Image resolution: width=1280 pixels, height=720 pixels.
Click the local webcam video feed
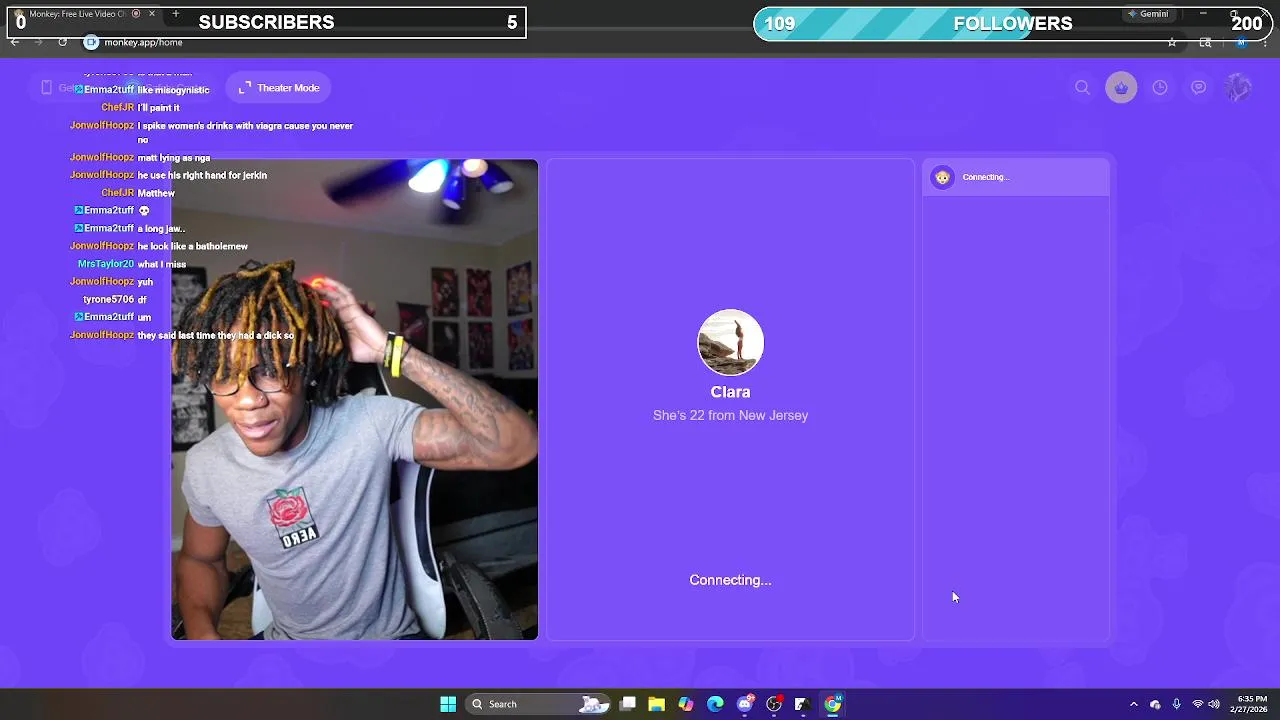tap(354, 399)
